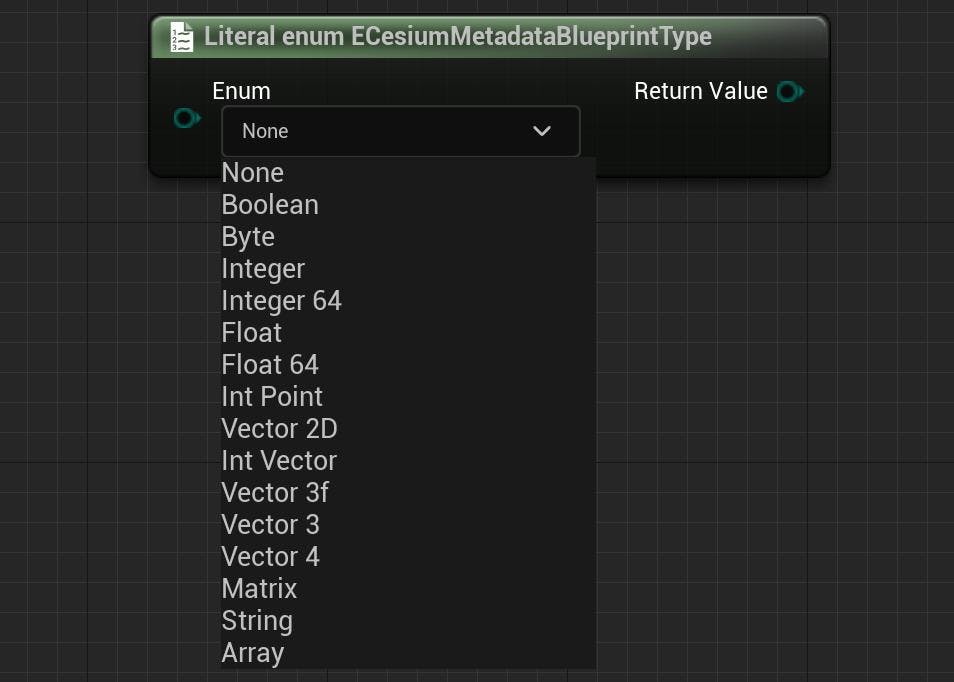The width and height of the screenshot is (954, 682).
Task: Click the node title Literal enum ECesiumMetadataBlueprintType
Action: pyautogui.click(x=458, y=36)
